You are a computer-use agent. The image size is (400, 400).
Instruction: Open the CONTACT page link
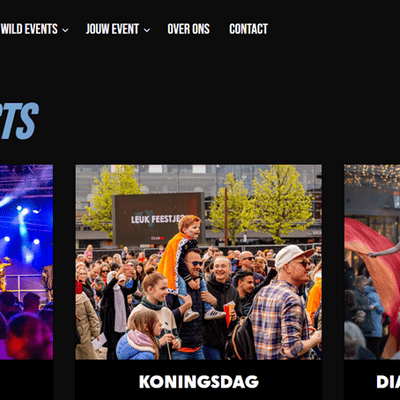point(249,29)
